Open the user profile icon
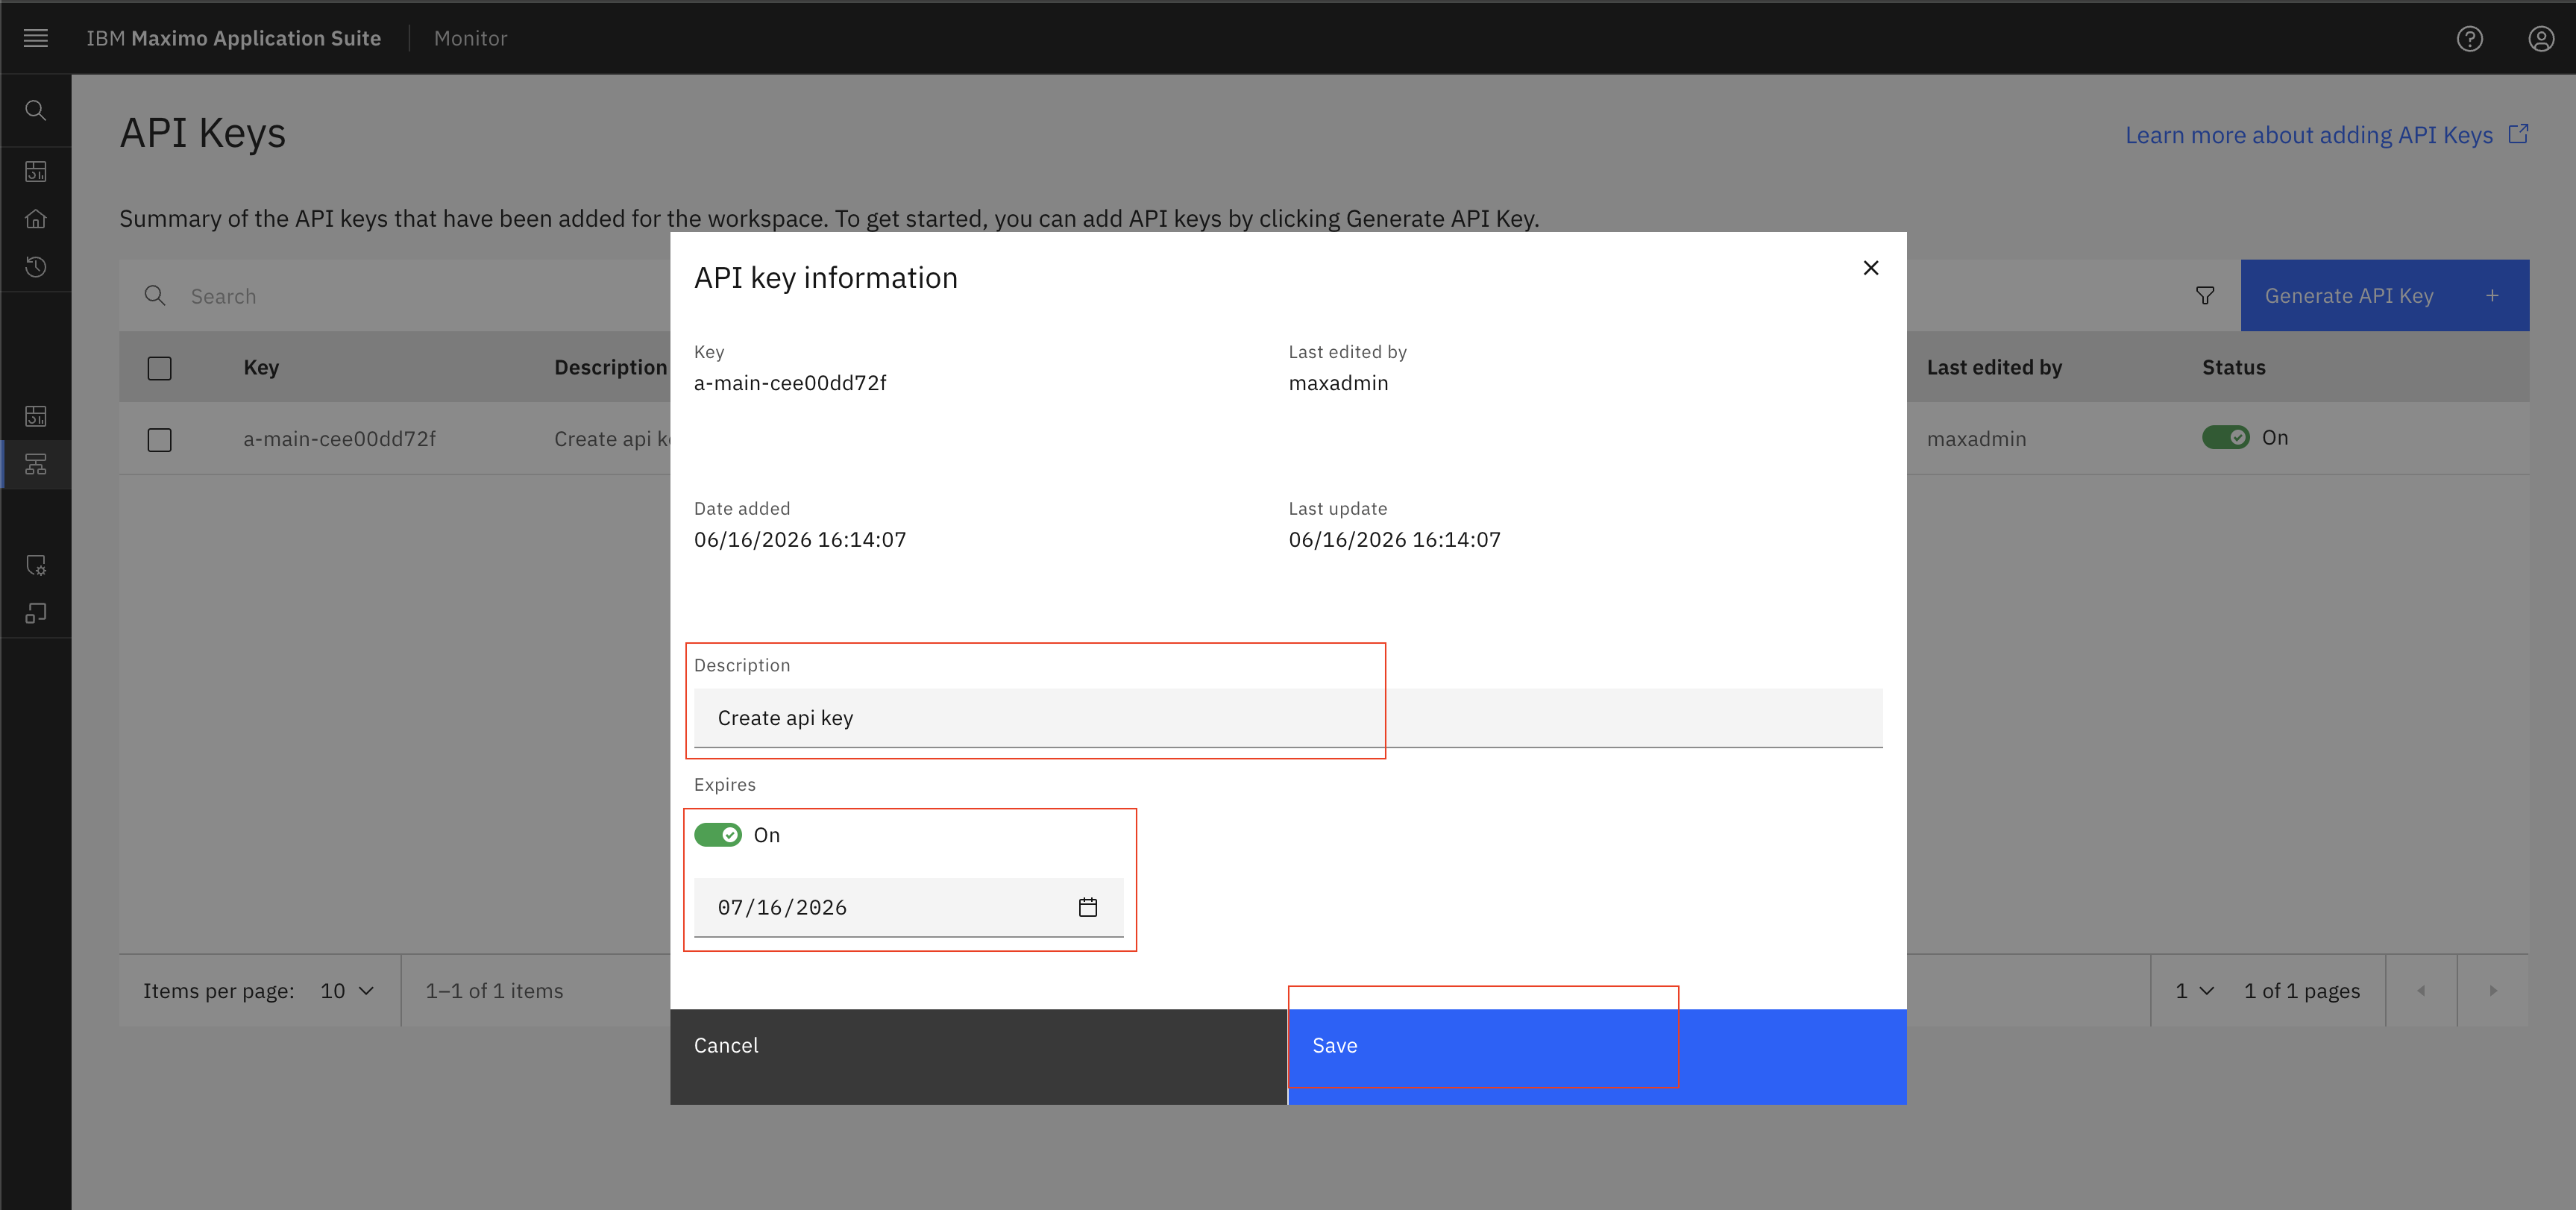 (x=2540, y=38)
